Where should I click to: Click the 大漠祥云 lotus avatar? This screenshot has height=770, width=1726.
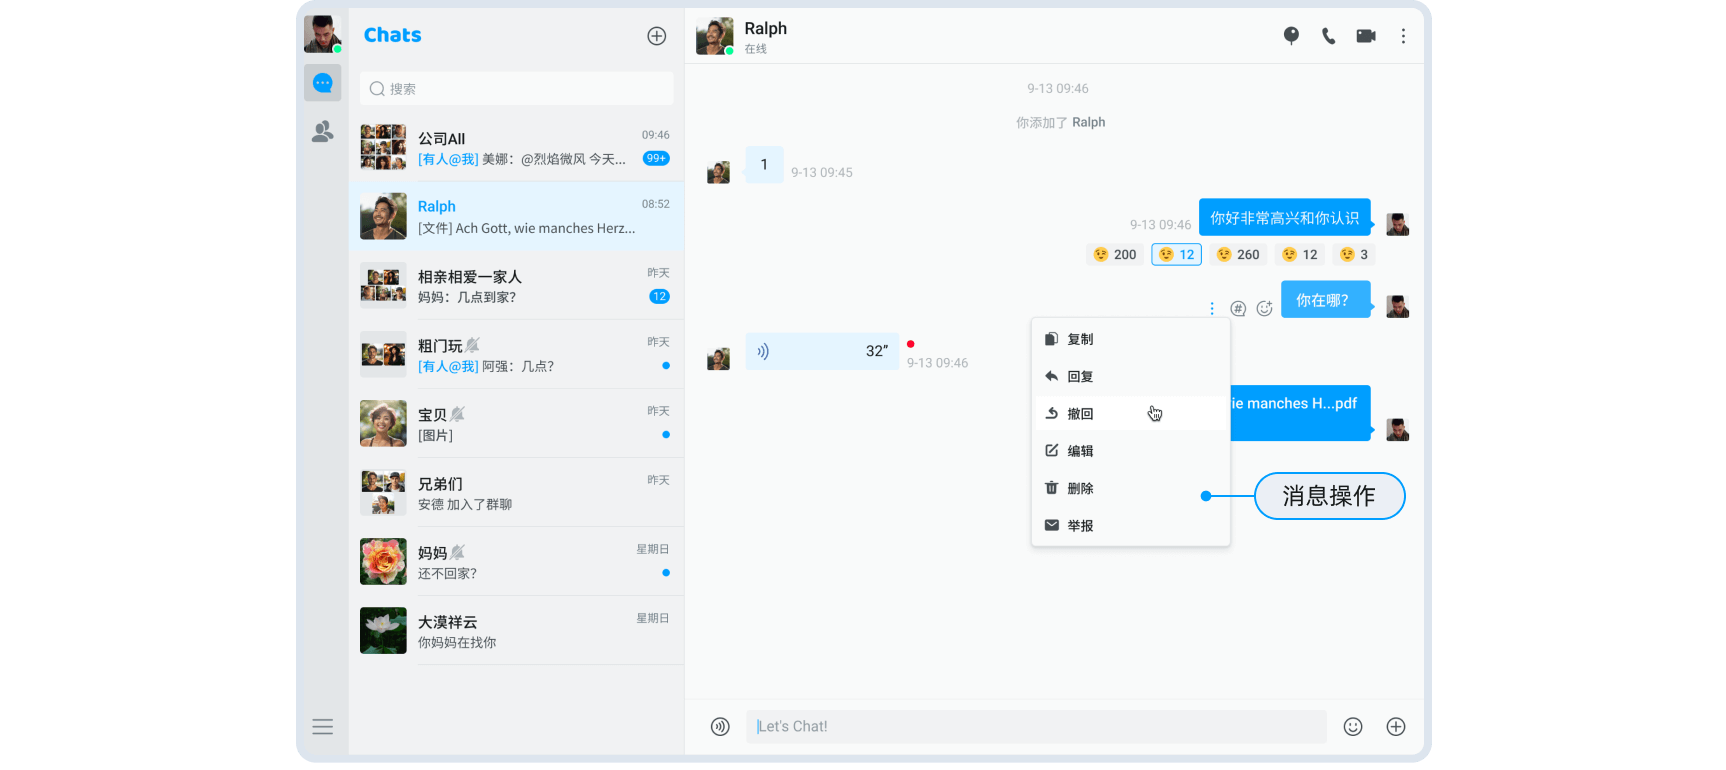click(383, 630)
